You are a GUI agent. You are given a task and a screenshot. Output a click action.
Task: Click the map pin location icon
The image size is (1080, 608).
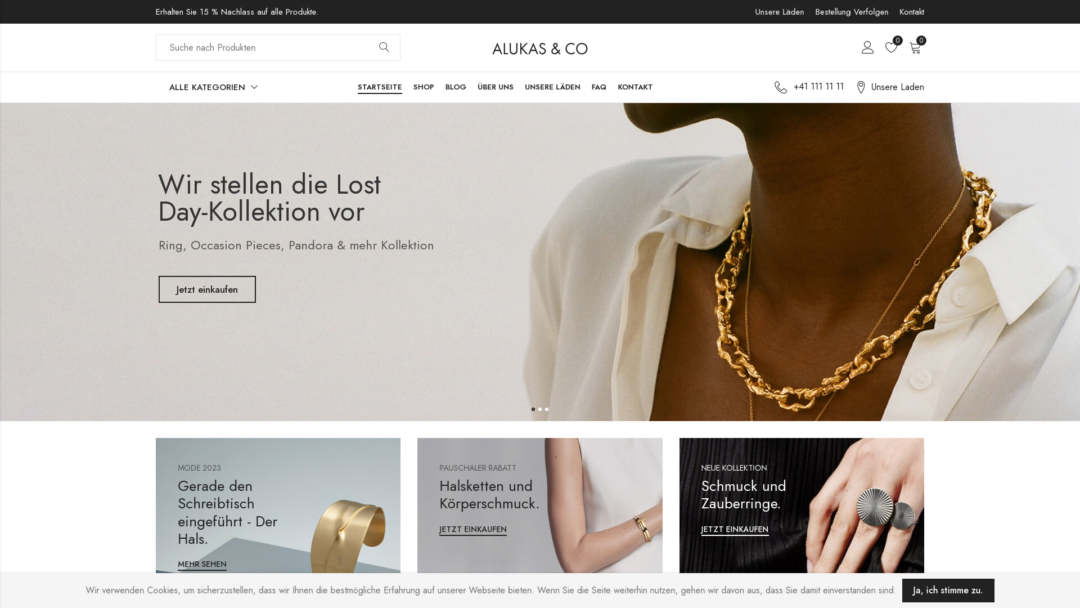coord(861,87)
